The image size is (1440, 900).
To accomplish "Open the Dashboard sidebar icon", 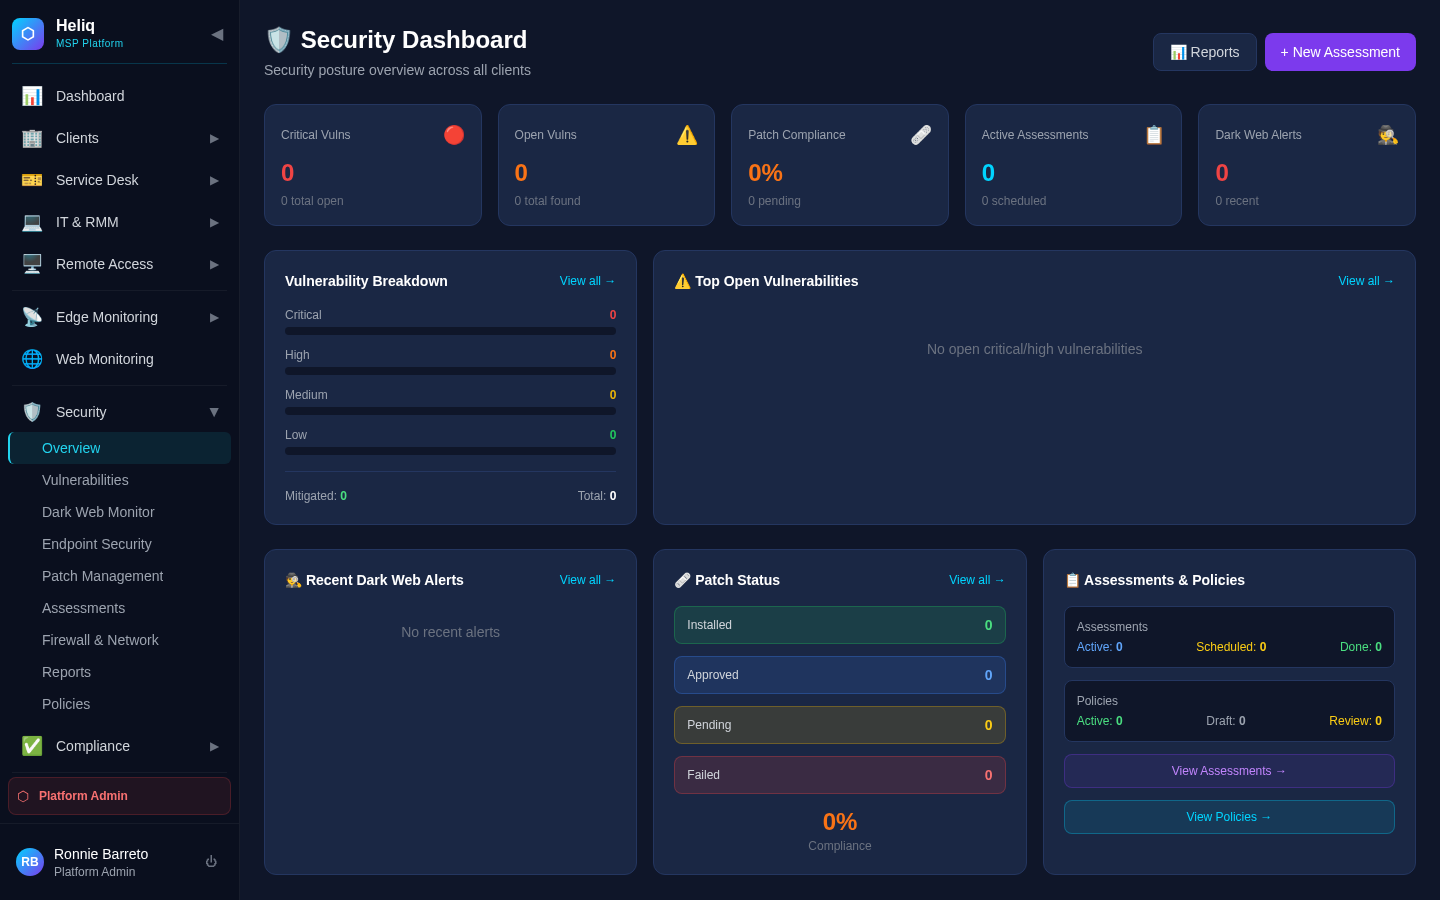I will pyautogui.click(x=31, y=95).
